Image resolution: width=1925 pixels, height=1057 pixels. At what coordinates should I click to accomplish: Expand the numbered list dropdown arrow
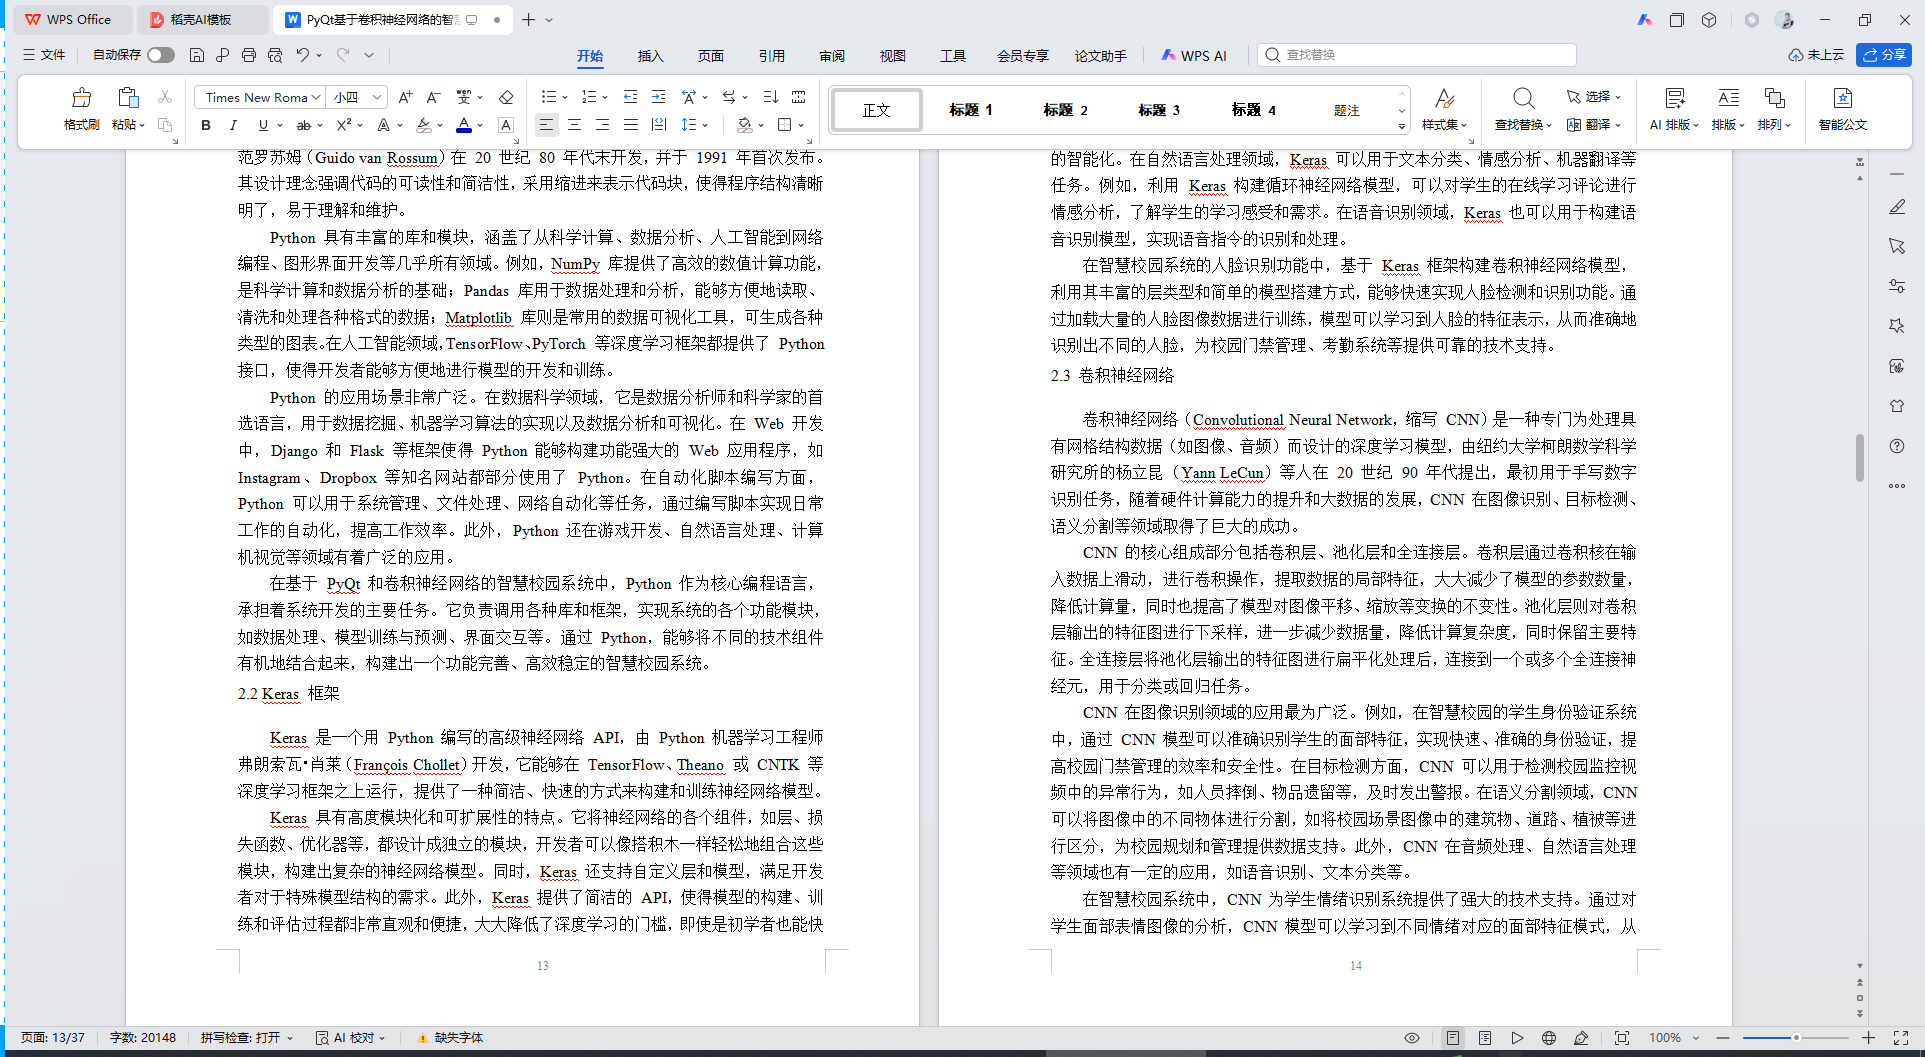coord(605,98)
